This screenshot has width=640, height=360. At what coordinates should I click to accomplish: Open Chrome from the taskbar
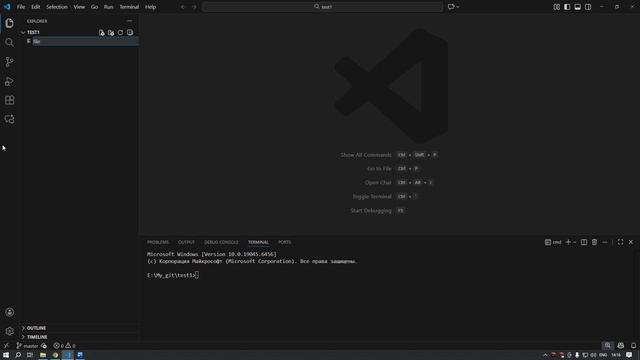(55, 355)
